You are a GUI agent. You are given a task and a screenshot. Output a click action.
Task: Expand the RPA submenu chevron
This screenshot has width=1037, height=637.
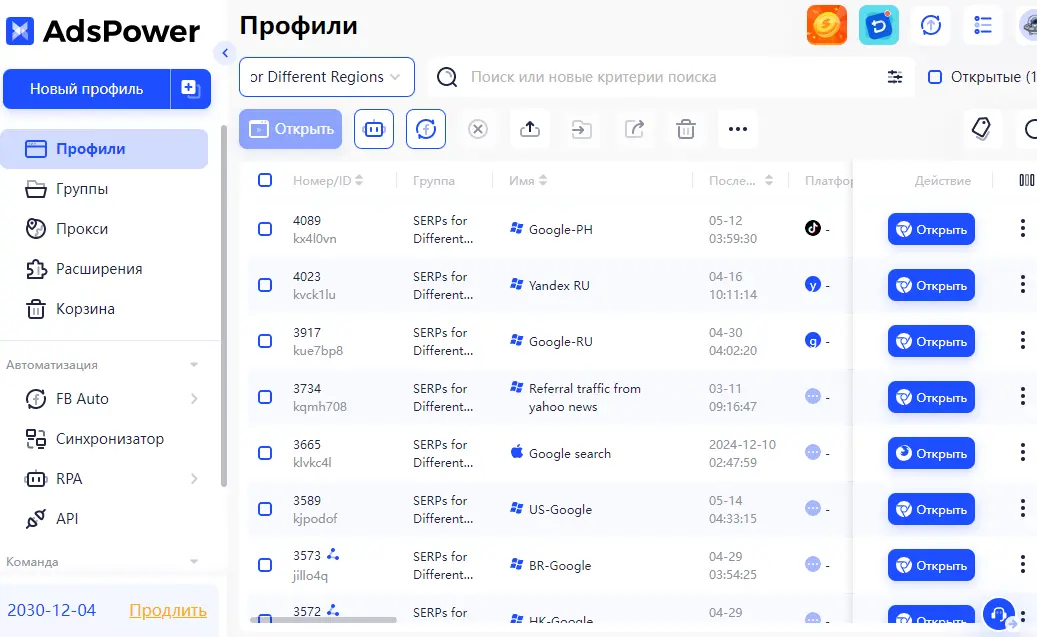click(x=194, y=479)
